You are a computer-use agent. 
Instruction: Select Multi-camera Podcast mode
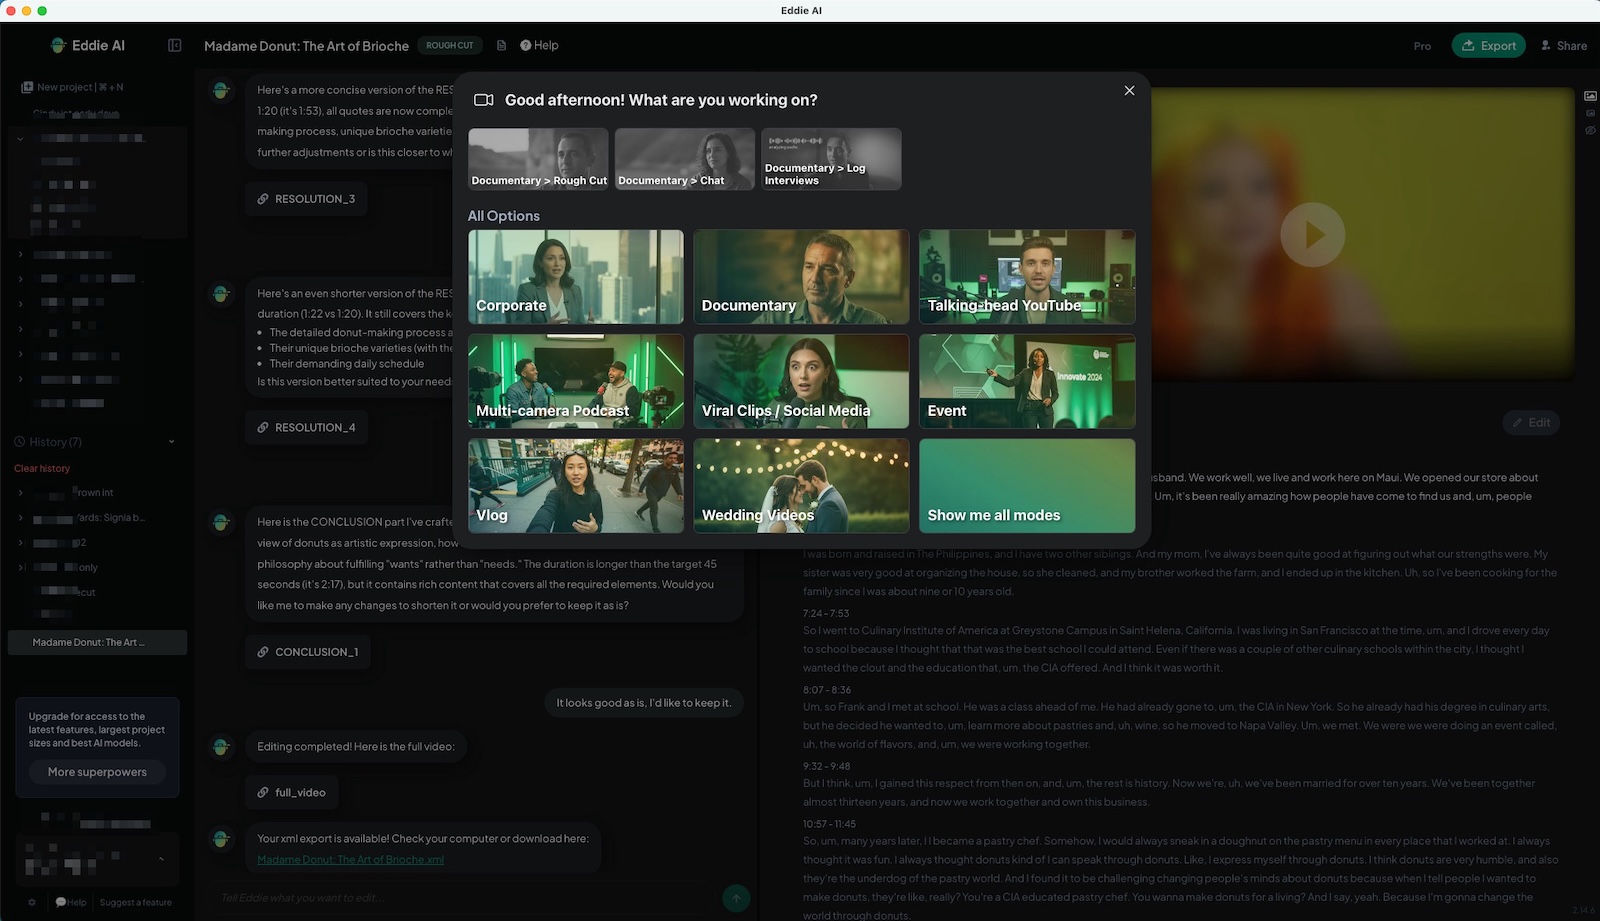[576, 381]
